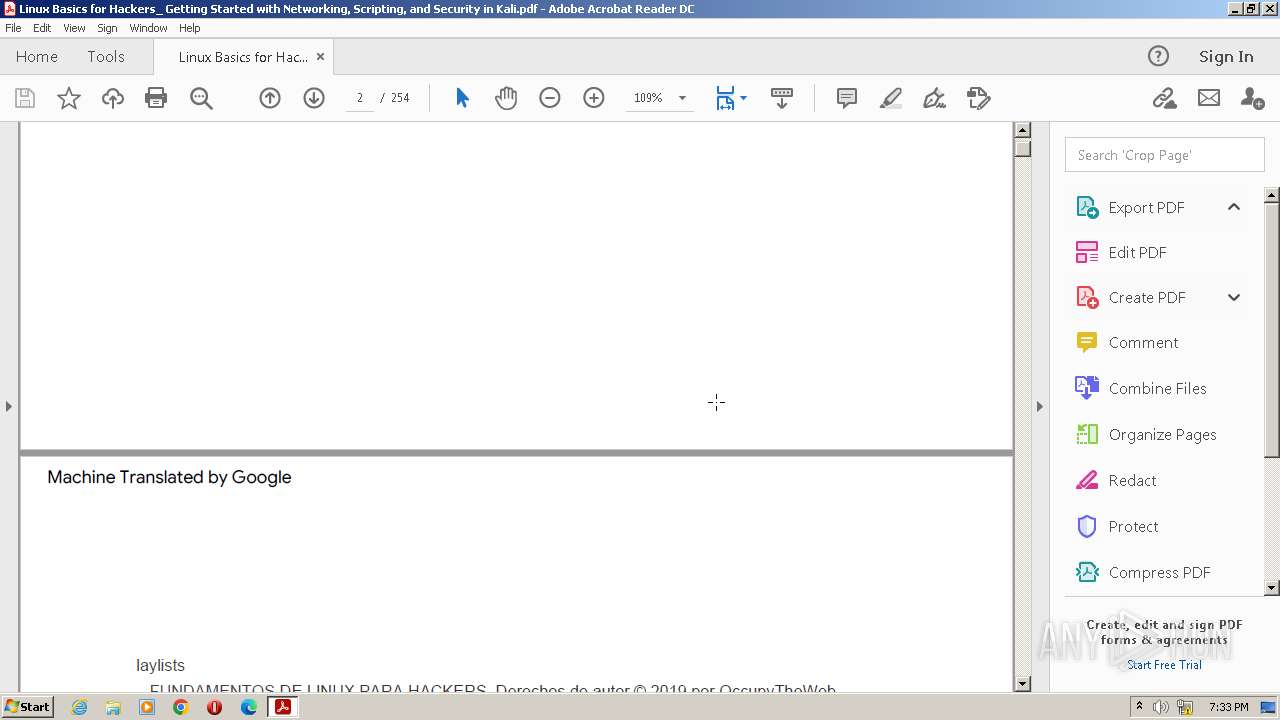
Task: Open the Window menu
Action: click(x=148, y=28)
